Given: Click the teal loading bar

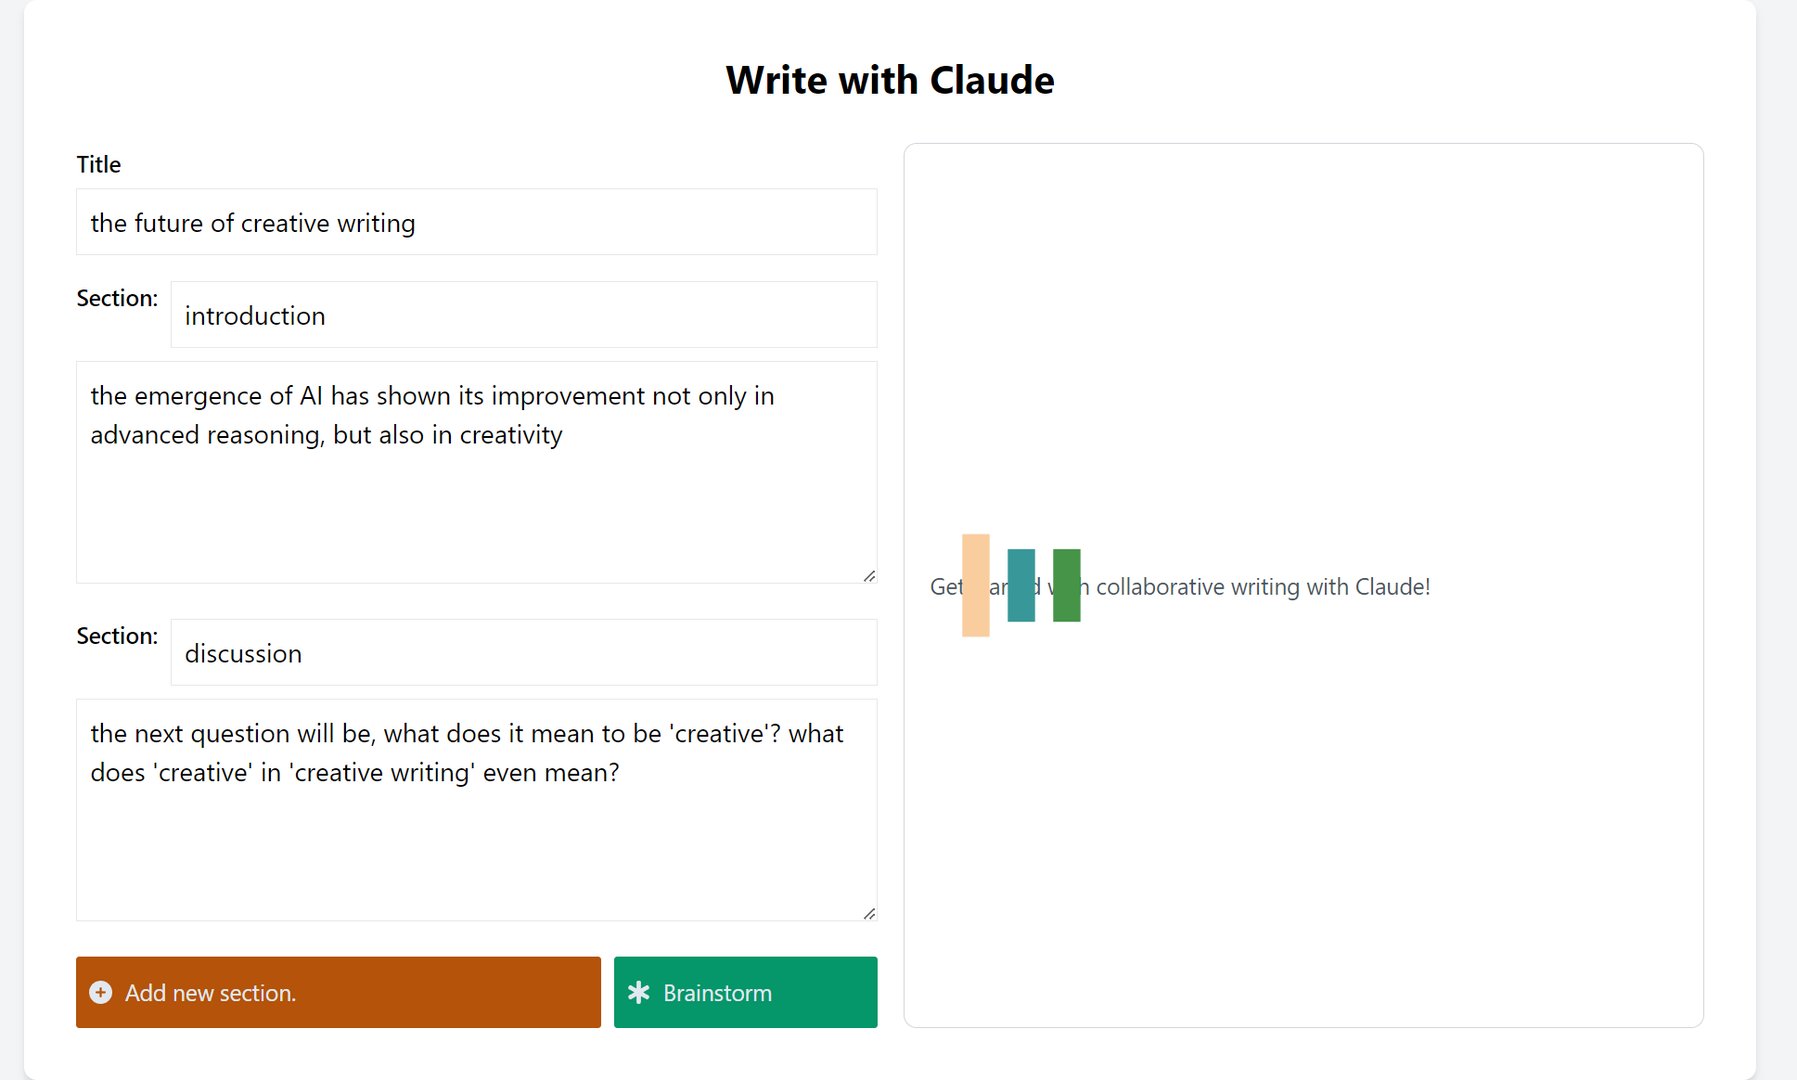Looking at the screenshot, I should point(1021,585).
